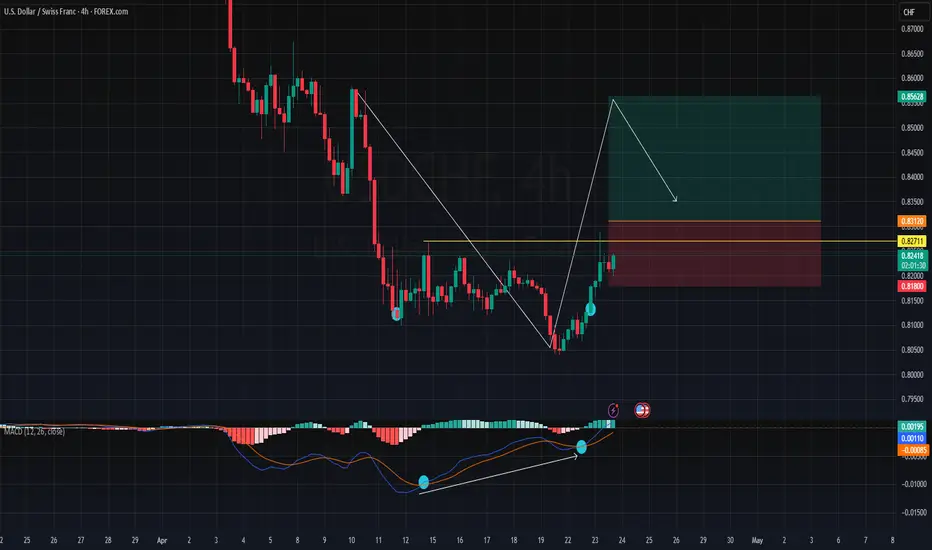Click right cyan circle on MACD line
932x550 pixels.
pos(581,447)
